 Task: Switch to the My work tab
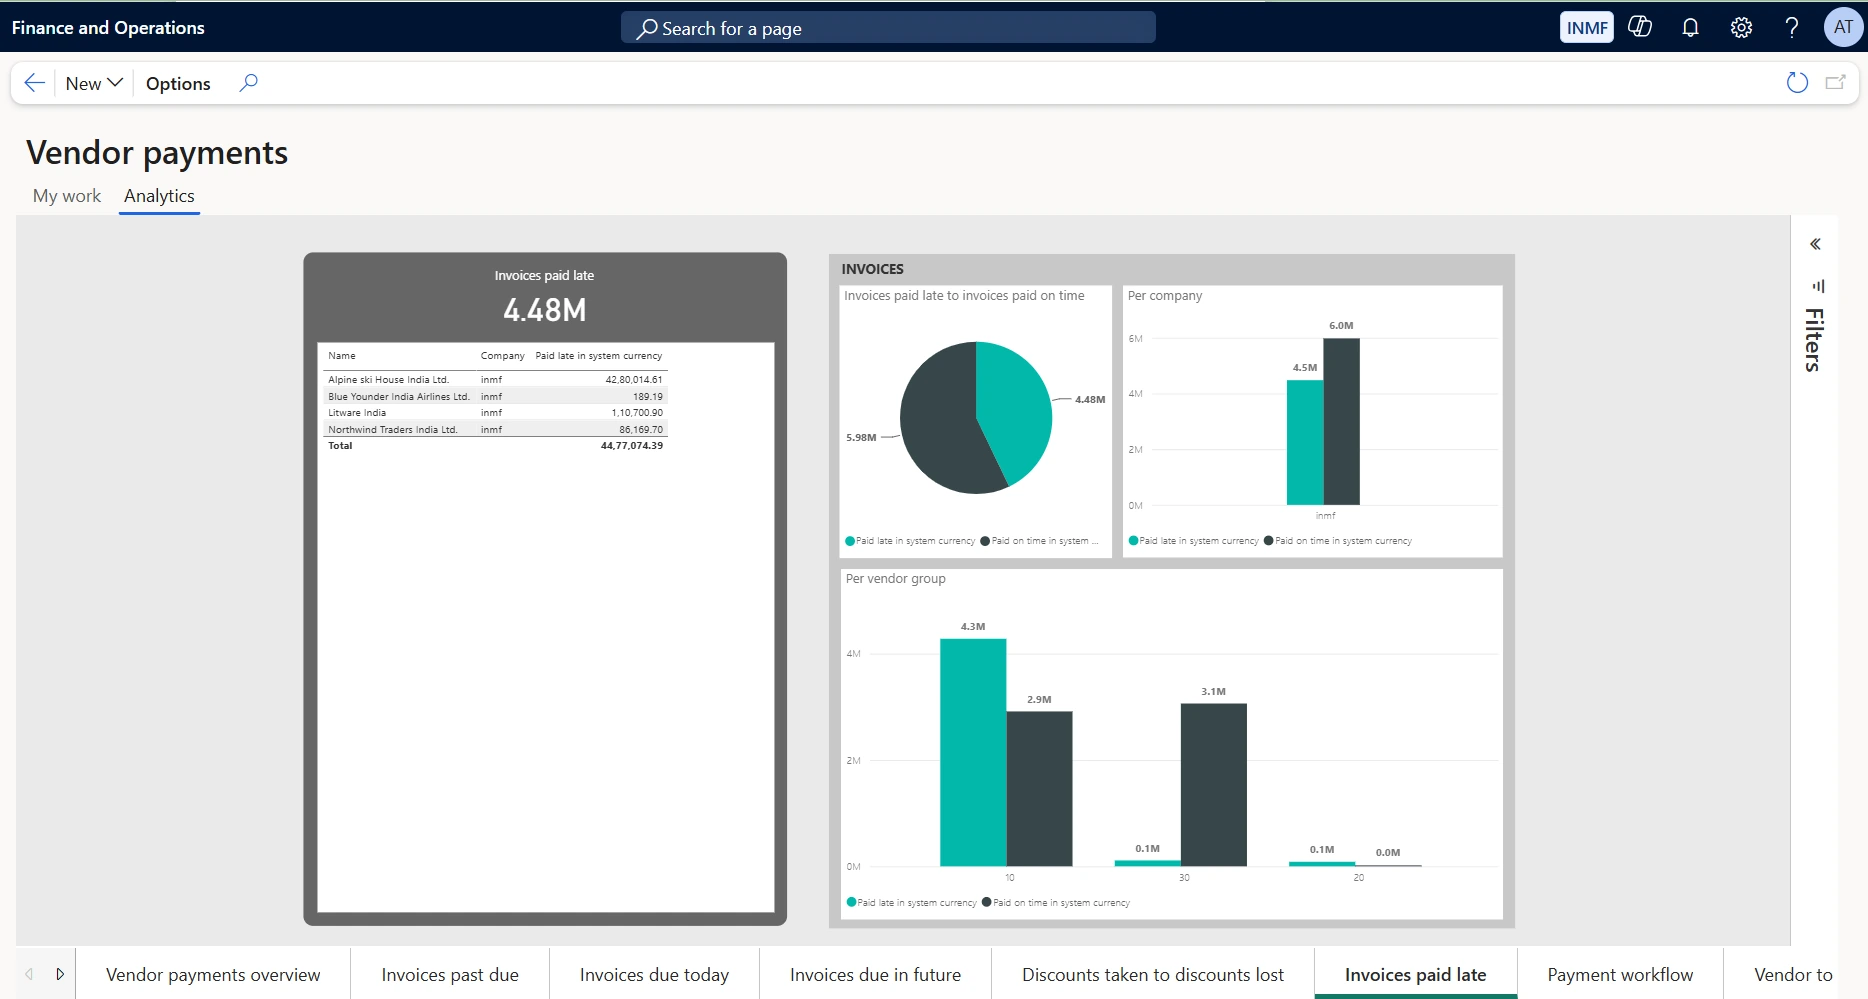coord(67,196)
